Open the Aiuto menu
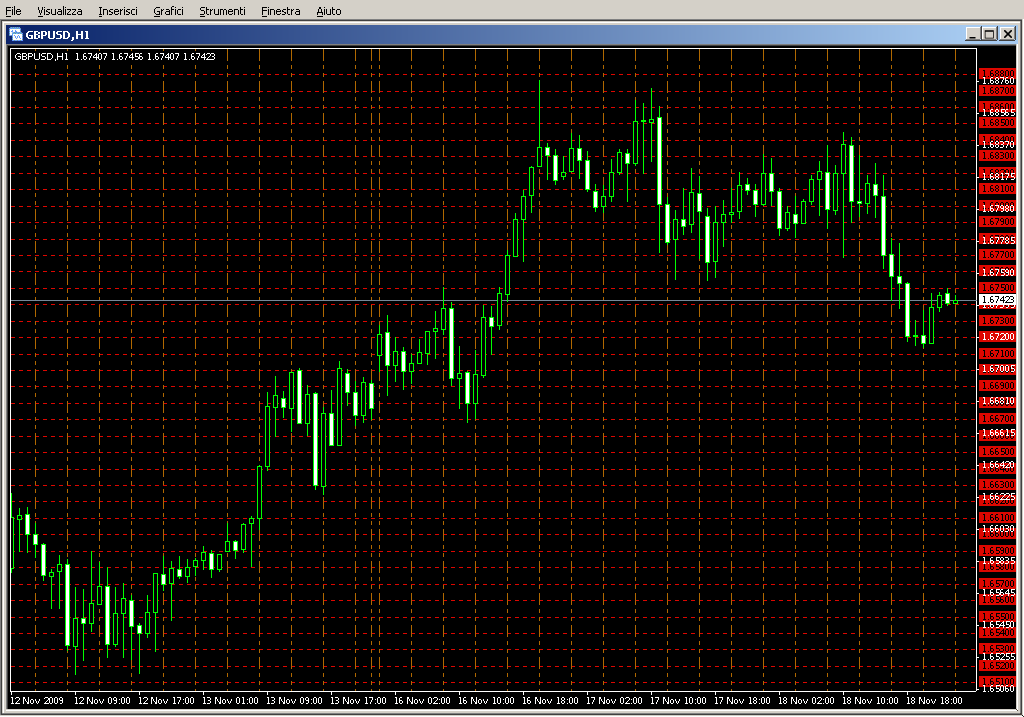The height and width of the screenshot is (717, 1024). pyautogui.click(x=328, y=11)
